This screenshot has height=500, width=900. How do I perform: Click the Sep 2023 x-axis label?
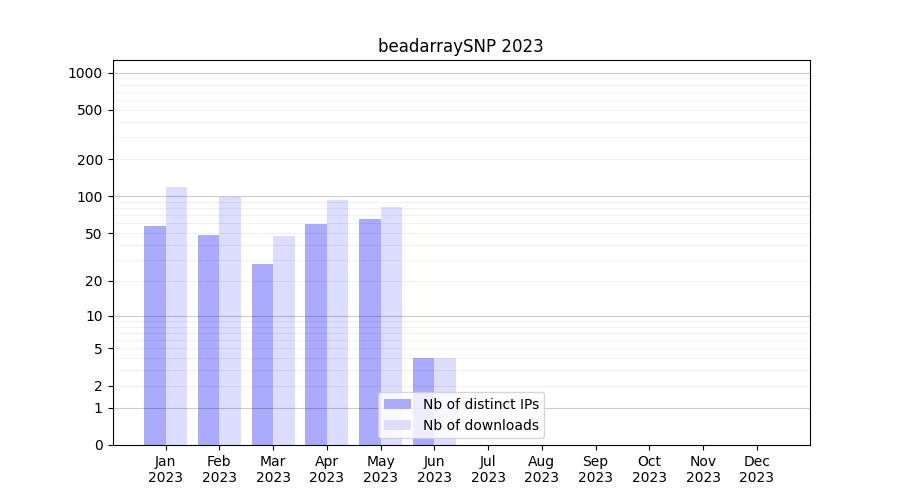coord(595,469)
